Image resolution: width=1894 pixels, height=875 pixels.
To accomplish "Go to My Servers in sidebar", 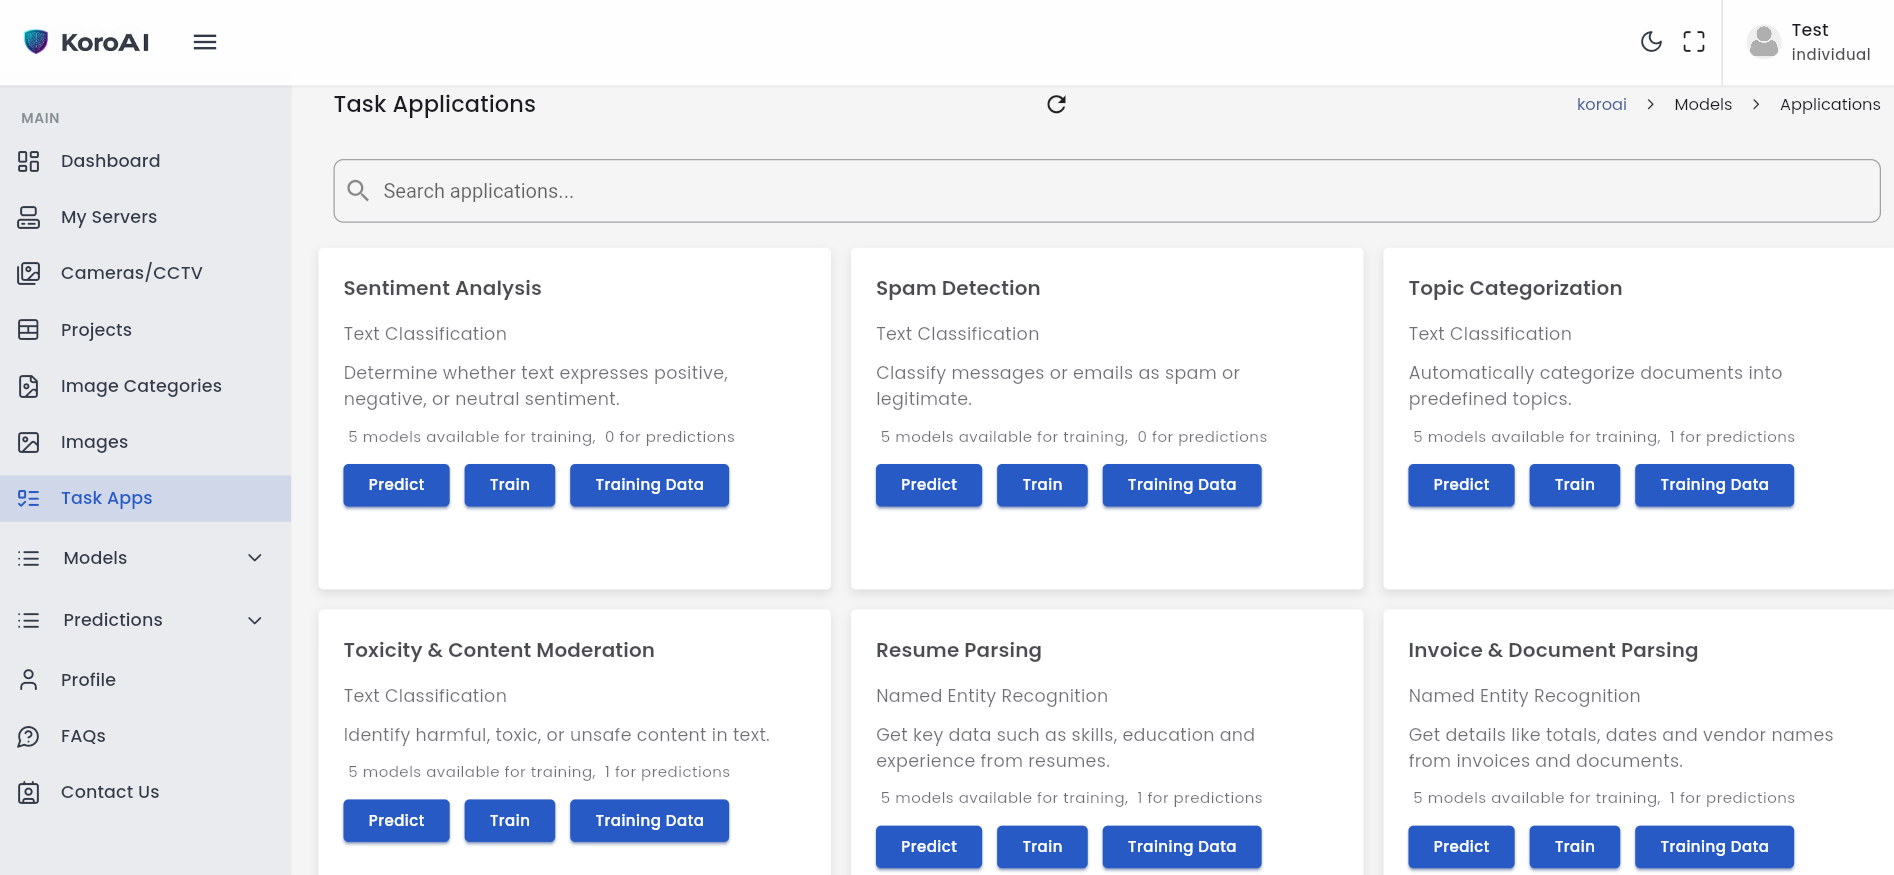I will (x=108, y=217).
